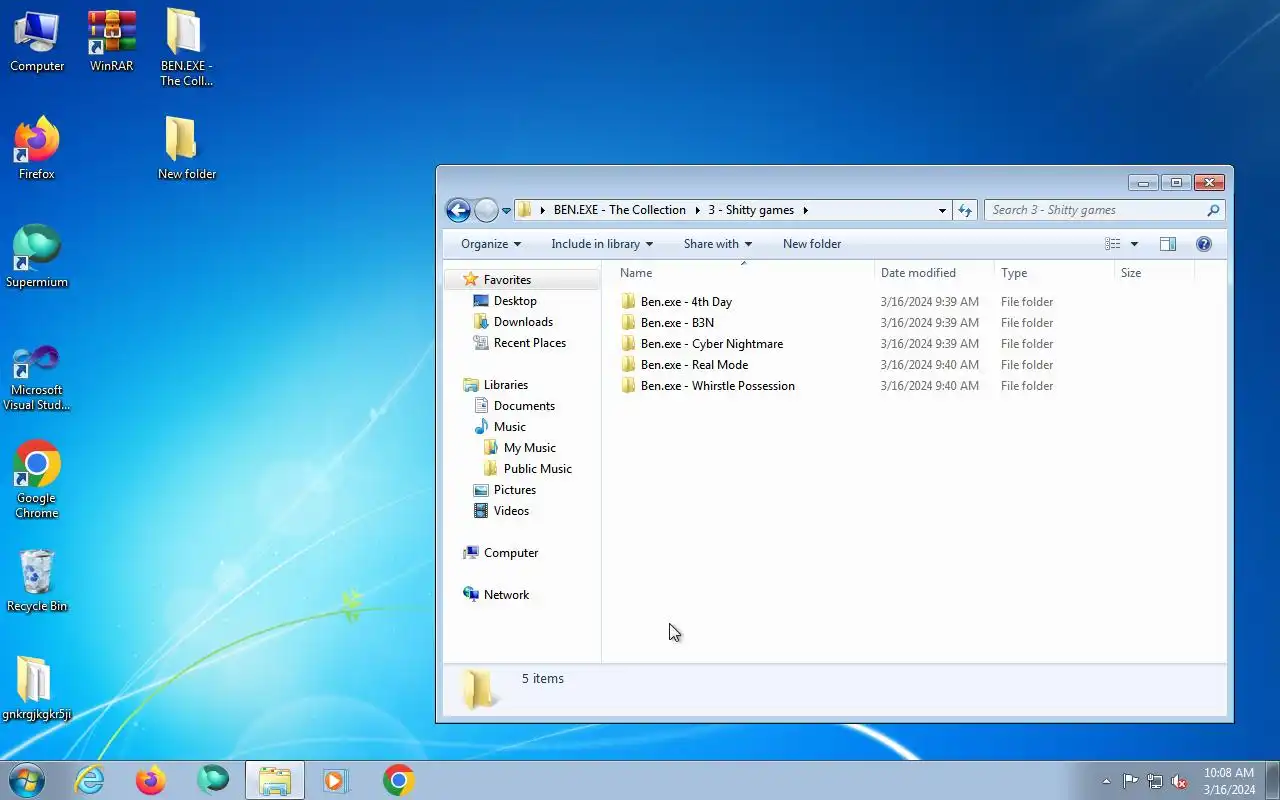Open My Music under Music
This screenshot has width=1280, height=800.
pos(529,448)
